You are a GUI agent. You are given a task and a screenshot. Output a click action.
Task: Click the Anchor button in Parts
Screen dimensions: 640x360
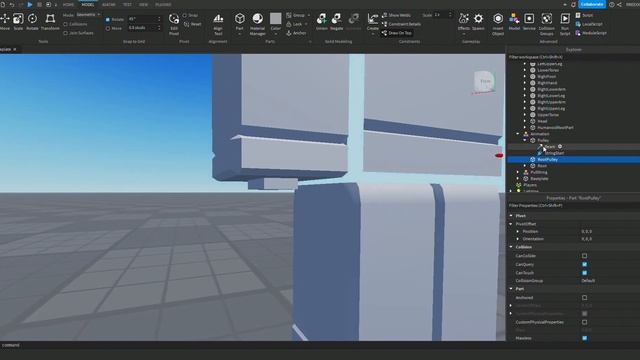(296, 33)
